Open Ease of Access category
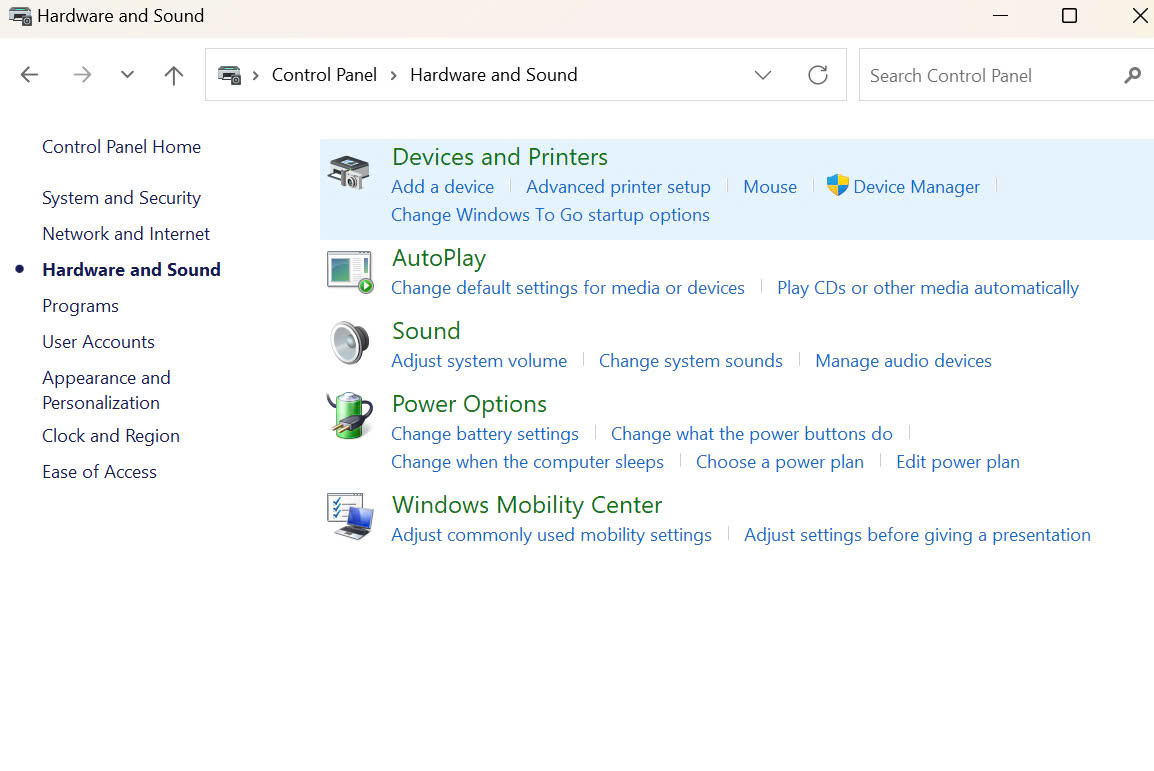 pyautogui.click(x=99, y=472)
